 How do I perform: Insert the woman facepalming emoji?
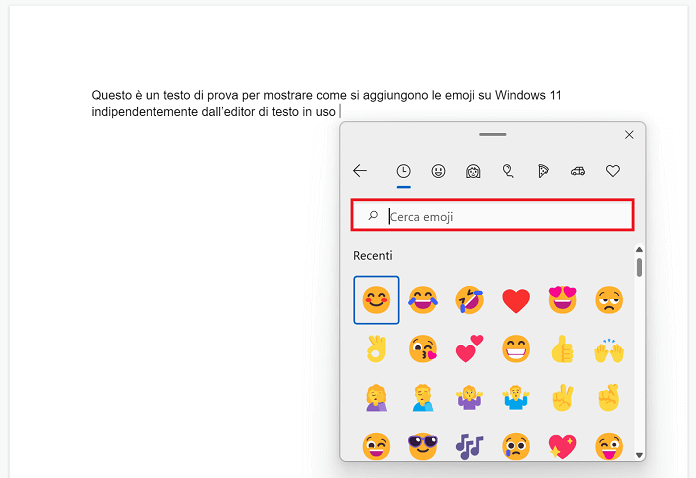(376, 398)
